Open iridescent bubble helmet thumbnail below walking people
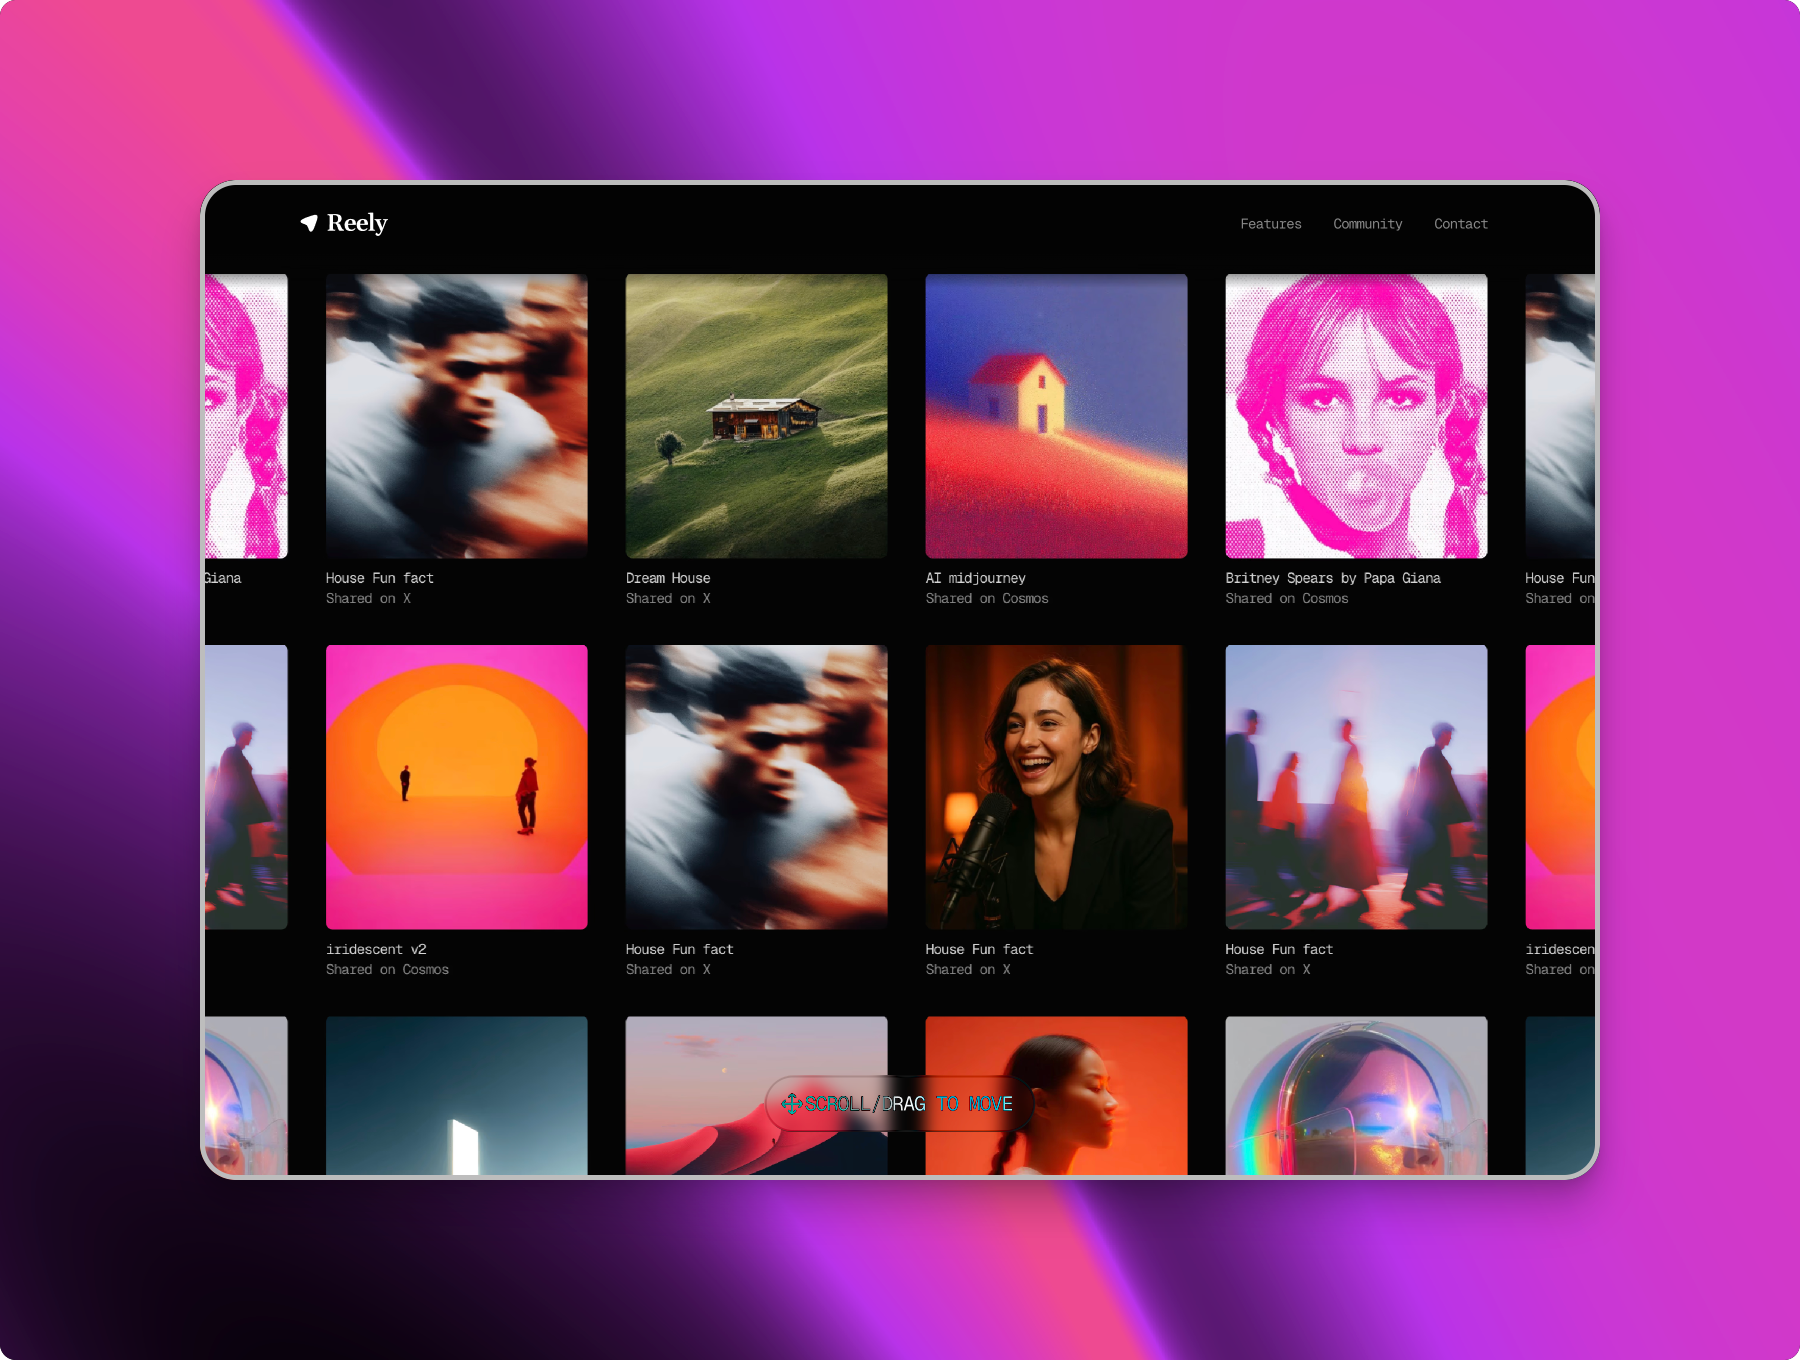 [x=1357, y=1095]
